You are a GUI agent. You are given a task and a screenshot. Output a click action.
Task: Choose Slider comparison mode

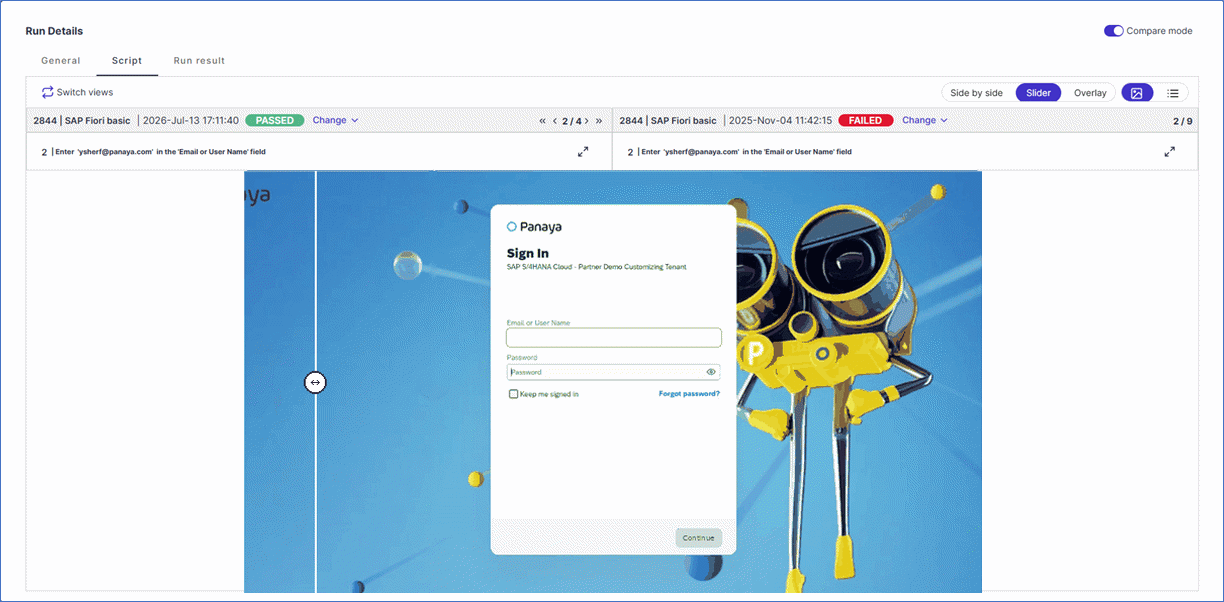(x=1038, y=93)
